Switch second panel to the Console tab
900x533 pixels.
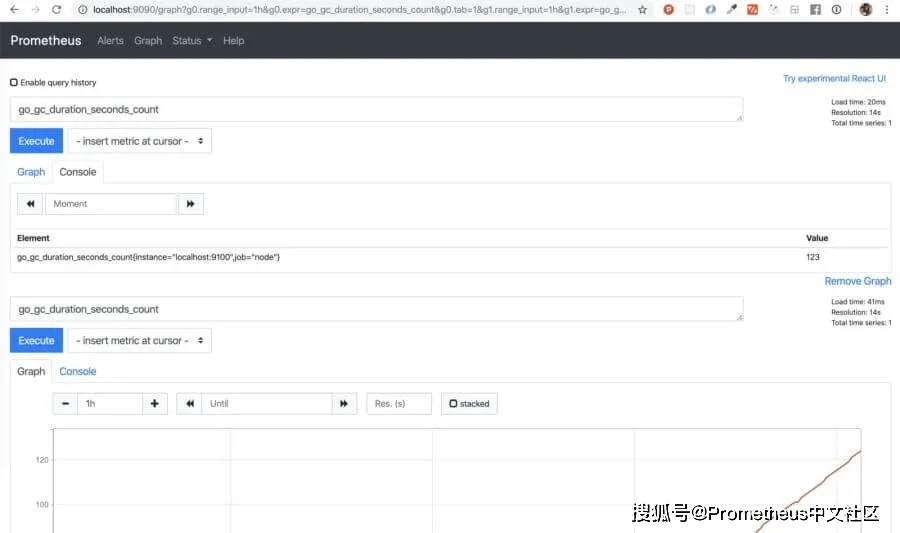pos(78,372)
